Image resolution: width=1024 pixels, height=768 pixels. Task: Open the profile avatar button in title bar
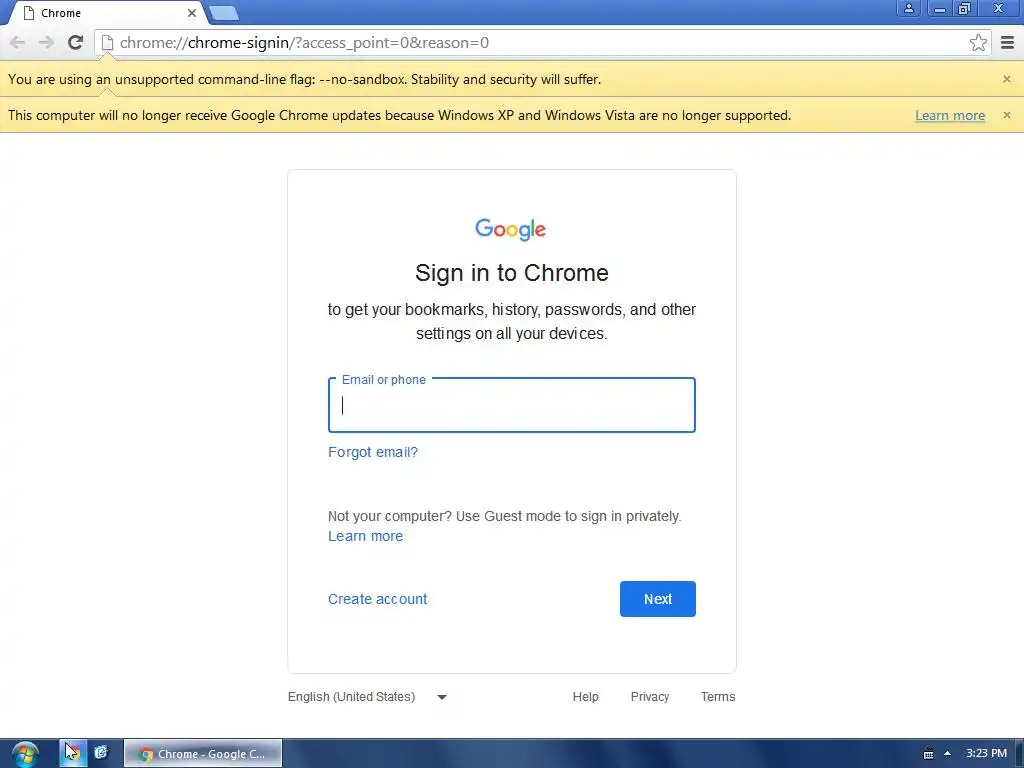click(x=908, y=8)
